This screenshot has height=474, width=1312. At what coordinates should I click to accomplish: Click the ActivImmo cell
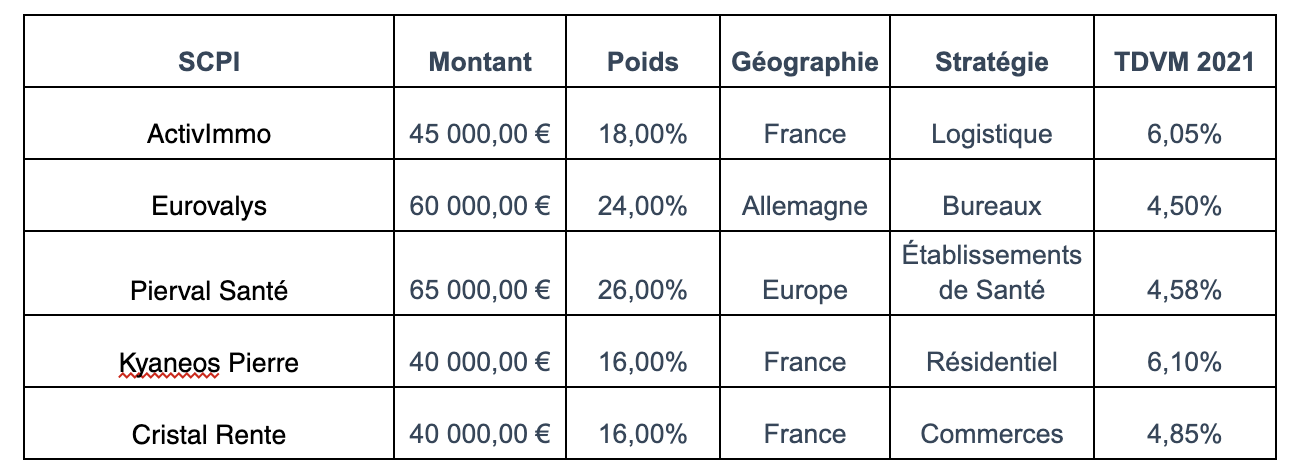point(209,124)
